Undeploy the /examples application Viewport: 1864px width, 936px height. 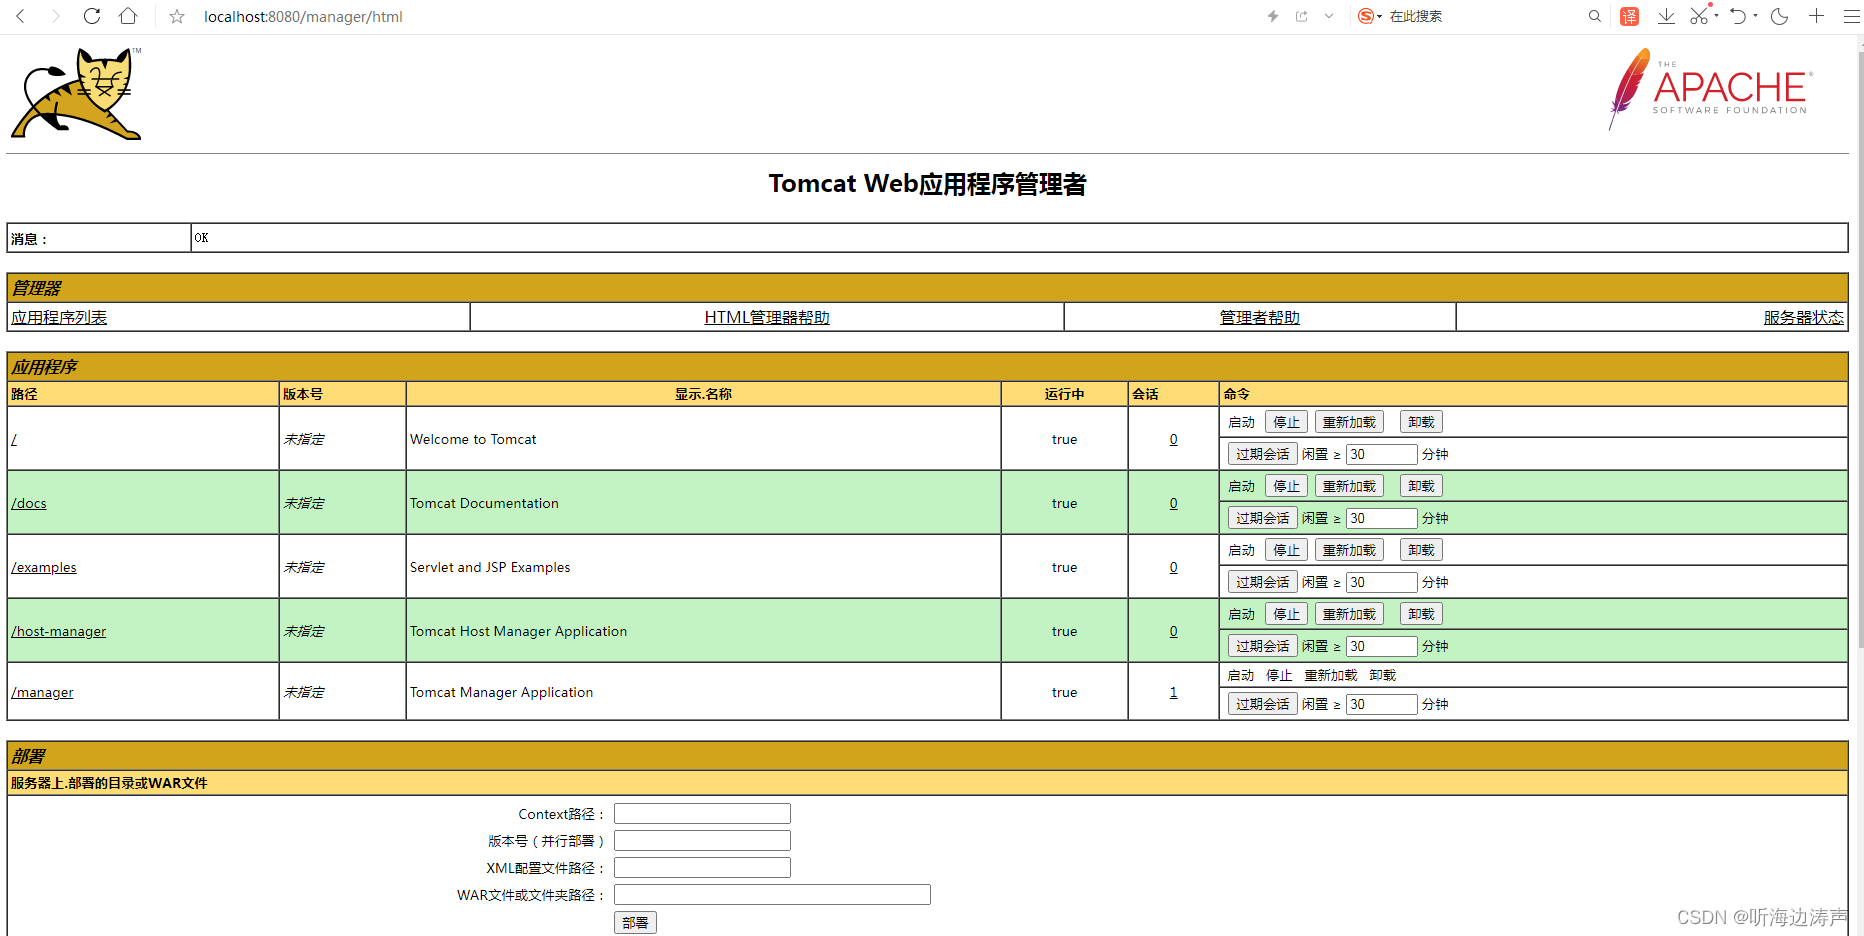pyautogui.click(x=1421, y=550)
